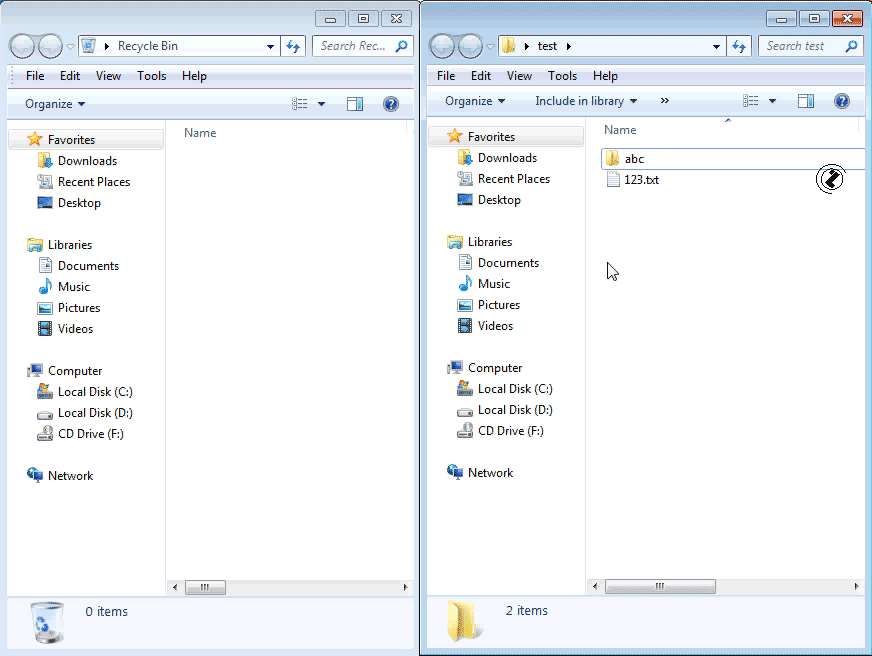872x656 pixels.
Task: Expand Include in library dropdown
Action: pos(586,101)
